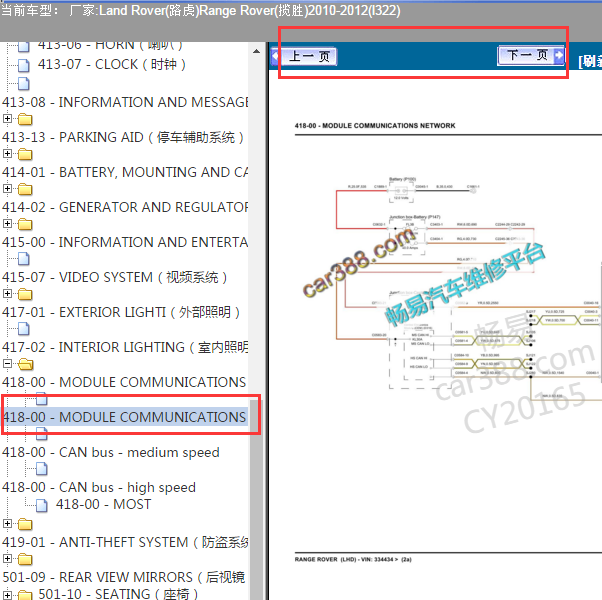Click the folder icon beside 501-10 SEATING
The image size is (602, 600).
pyautogui.click(x=25, y=595)
